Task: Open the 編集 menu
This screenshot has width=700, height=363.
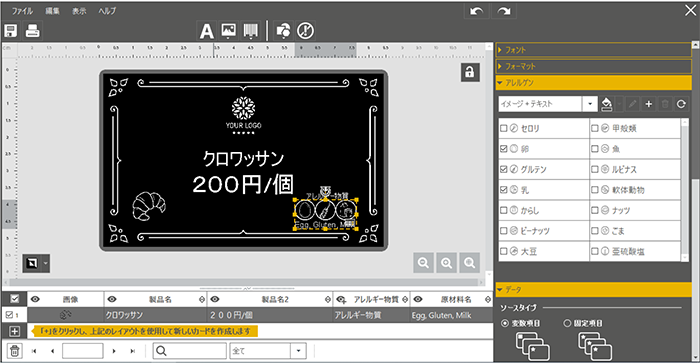Action: click(x=52, y=11)
